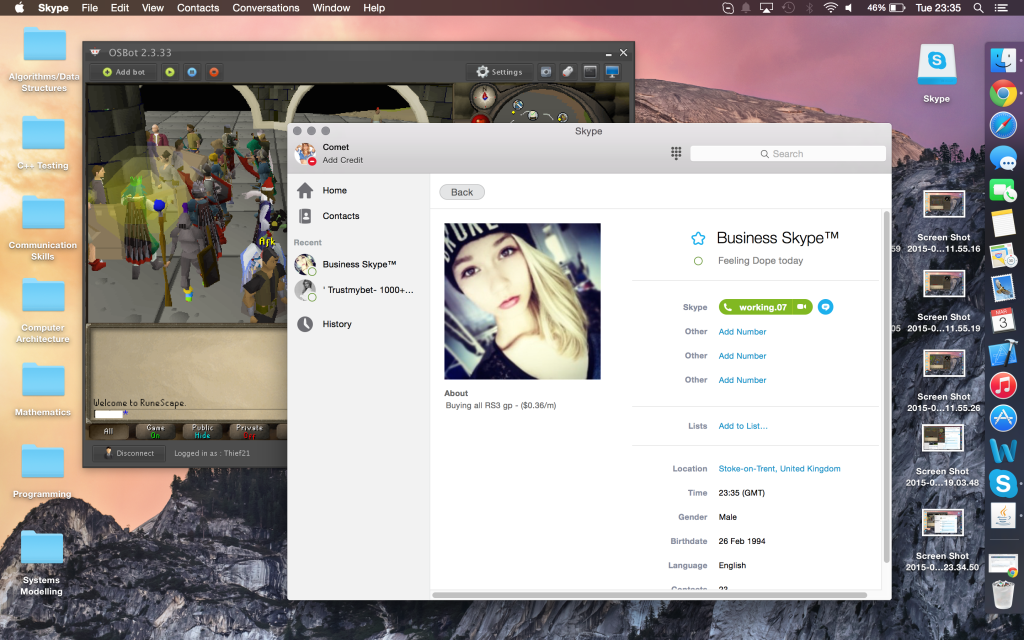Click the play bot button in OSBot

point(170,72)
